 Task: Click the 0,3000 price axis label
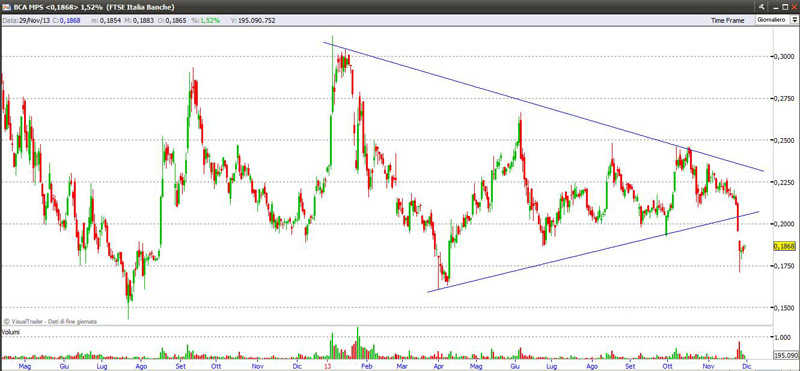(x=785, y=56)
